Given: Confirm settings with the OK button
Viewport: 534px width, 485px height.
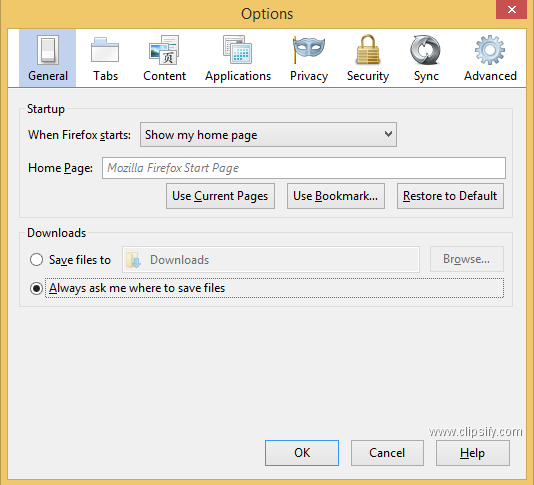Looking at the screenshot, I should 302,453.
